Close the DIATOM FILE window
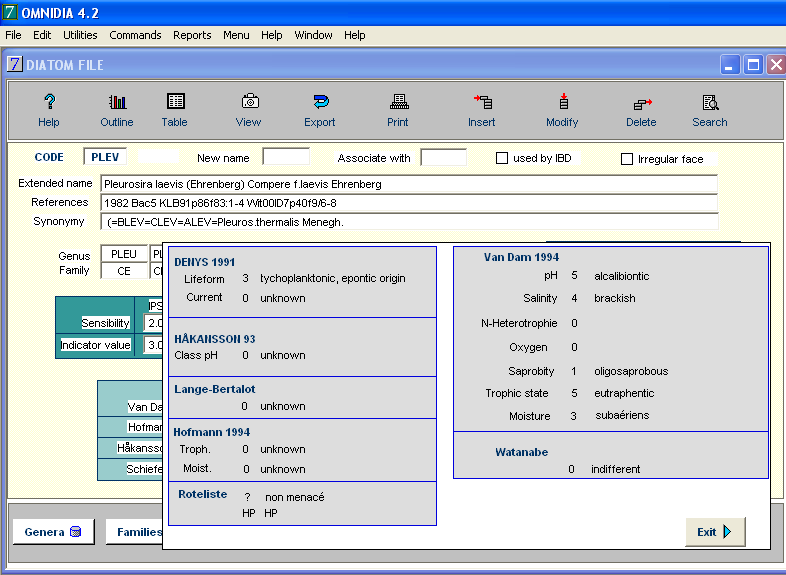786x575 pixels. [x=776, y=65]
